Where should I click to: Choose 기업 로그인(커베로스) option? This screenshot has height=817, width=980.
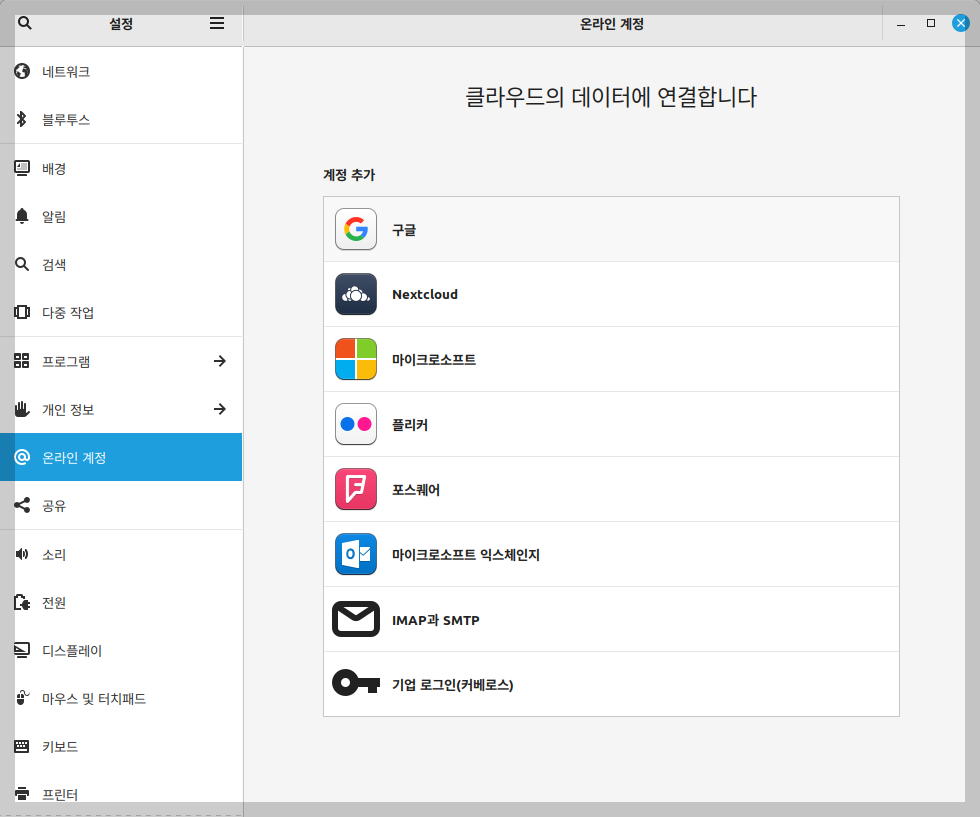coord(611,684)
